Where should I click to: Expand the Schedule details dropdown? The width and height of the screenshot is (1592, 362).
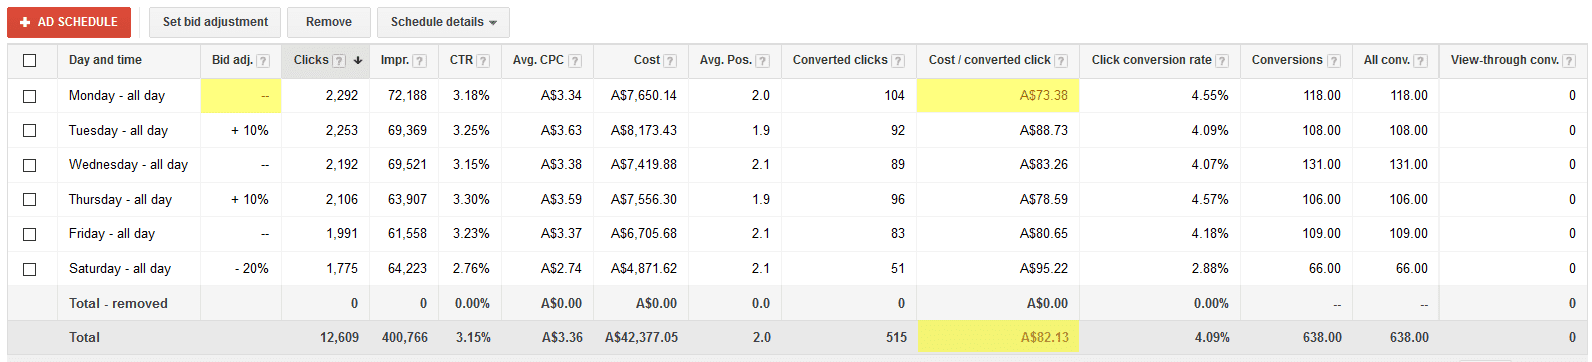(x=443, y=22)
